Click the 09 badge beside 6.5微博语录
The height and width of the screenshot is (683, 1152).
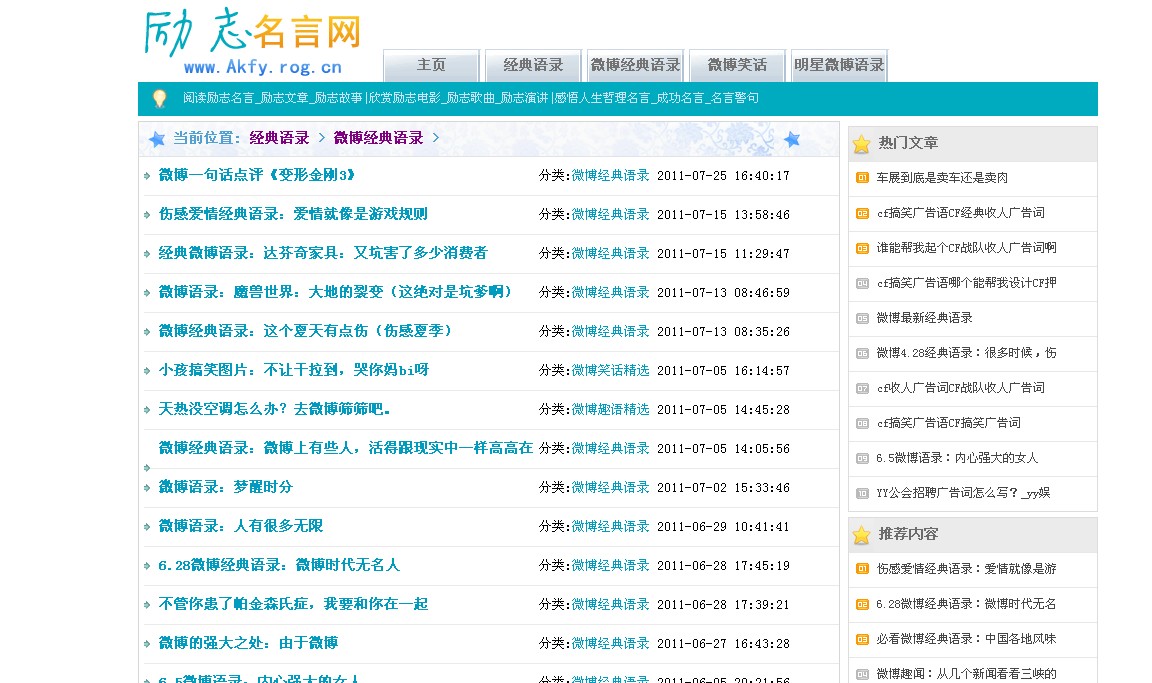tap(863, 458)
